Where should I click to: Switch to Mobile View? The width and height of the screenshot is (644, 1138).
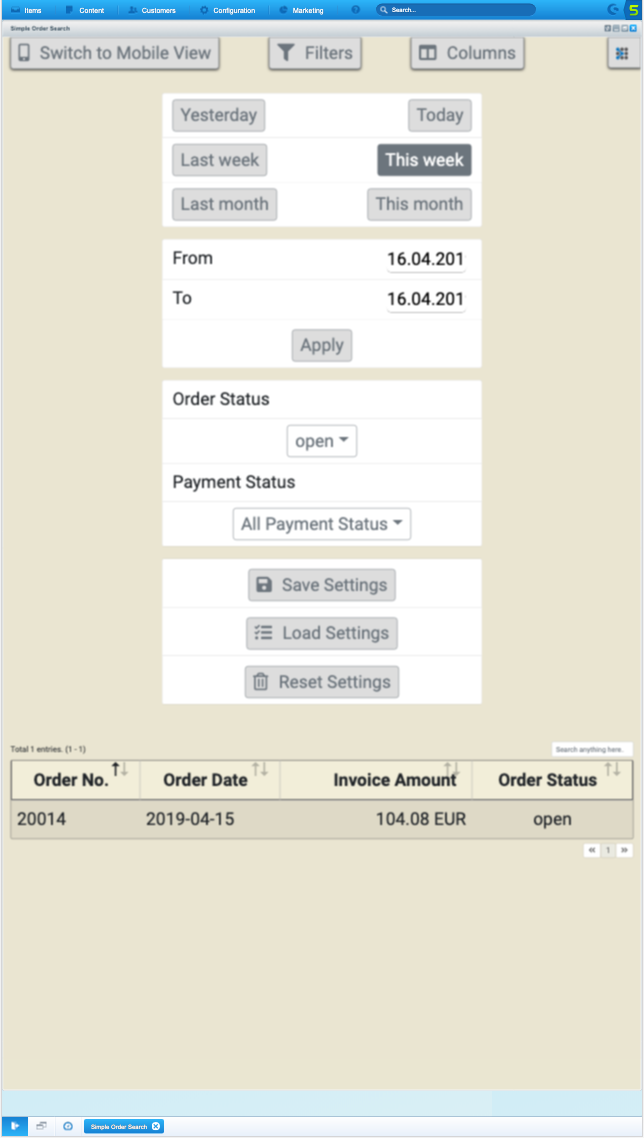(115, 53)
